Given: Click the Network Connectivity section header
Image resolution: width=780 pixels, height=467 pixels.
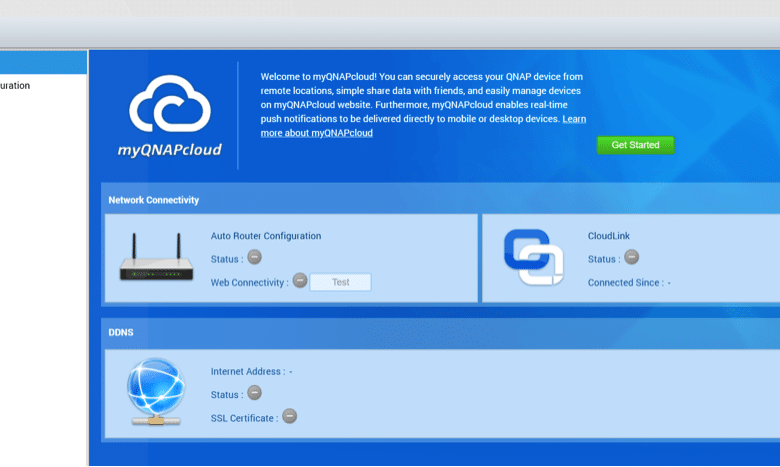Looking at the screenshot, I should coord(154,200).
